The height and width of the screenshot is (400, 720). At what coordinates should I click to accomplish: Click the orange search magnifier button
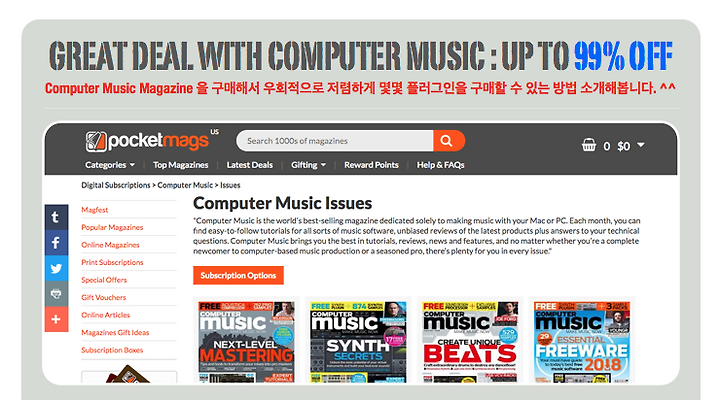coord(449,141)
